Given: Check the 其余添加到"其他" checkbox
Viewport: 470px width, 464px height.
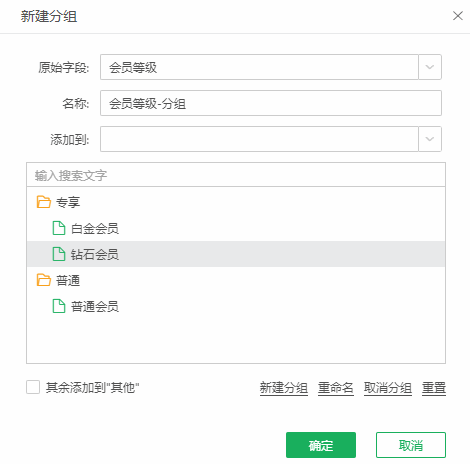Looking at the screenshot, I should 33,387.
